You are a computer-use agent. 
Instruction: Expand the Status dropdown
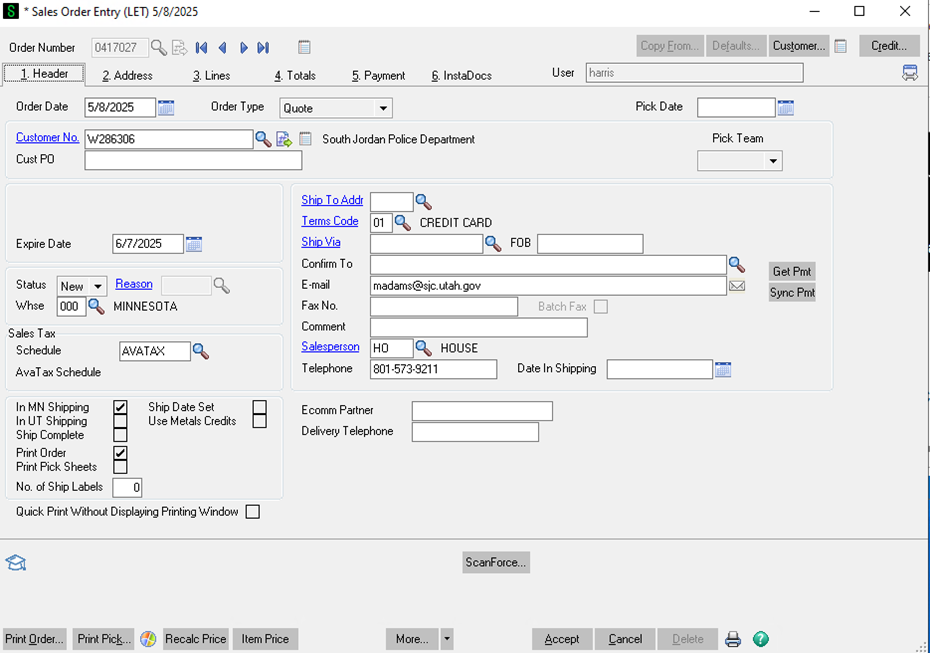pos(98,287)
